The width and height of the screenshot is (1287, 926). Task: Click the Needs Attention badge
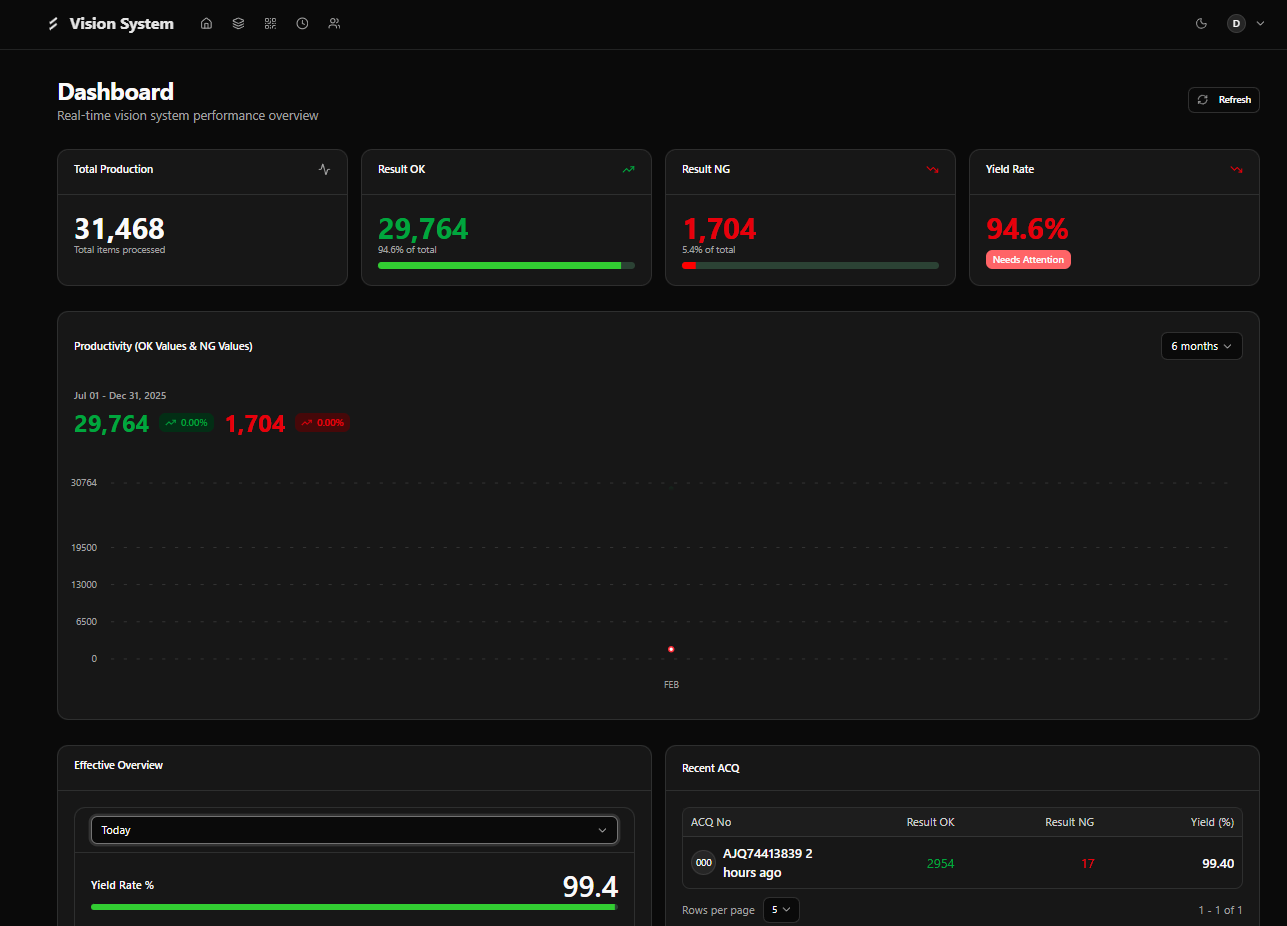click(x=1028, y=260)
